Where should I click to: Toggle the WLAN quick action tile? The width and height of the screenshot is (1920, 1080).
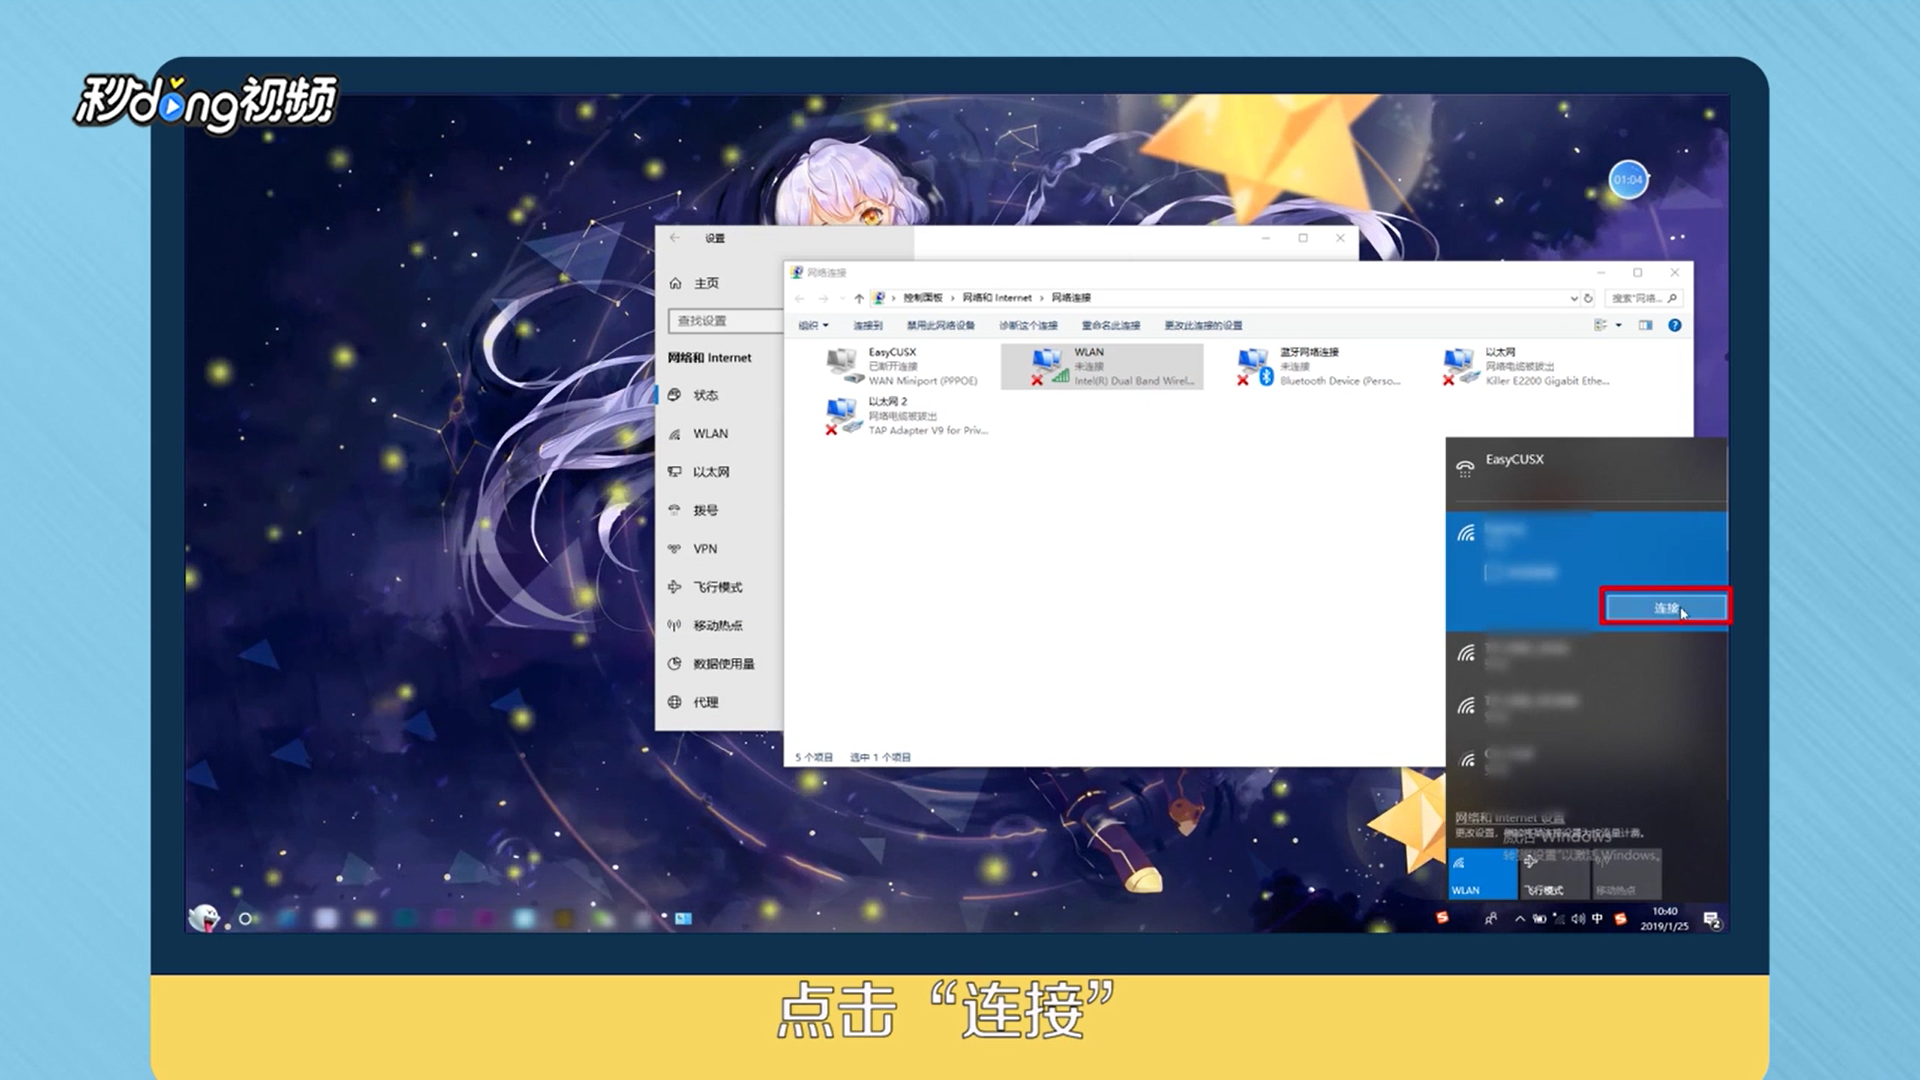1482,874
